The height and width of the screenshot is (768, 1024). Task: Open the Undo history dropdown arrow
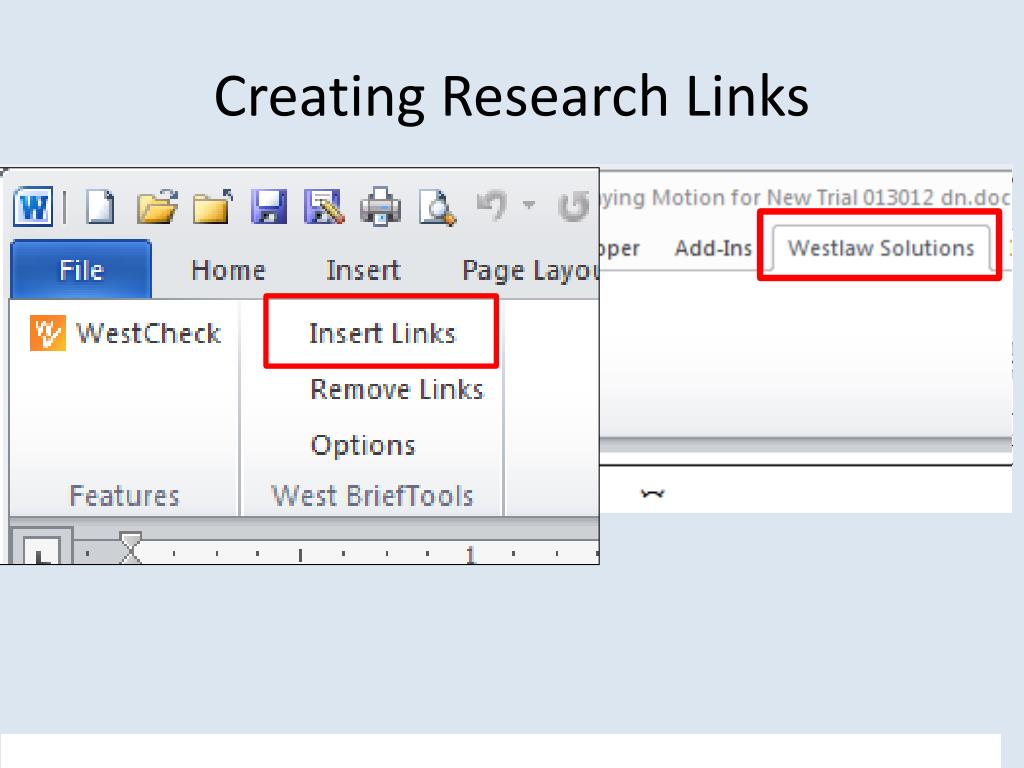pos(529,205)
